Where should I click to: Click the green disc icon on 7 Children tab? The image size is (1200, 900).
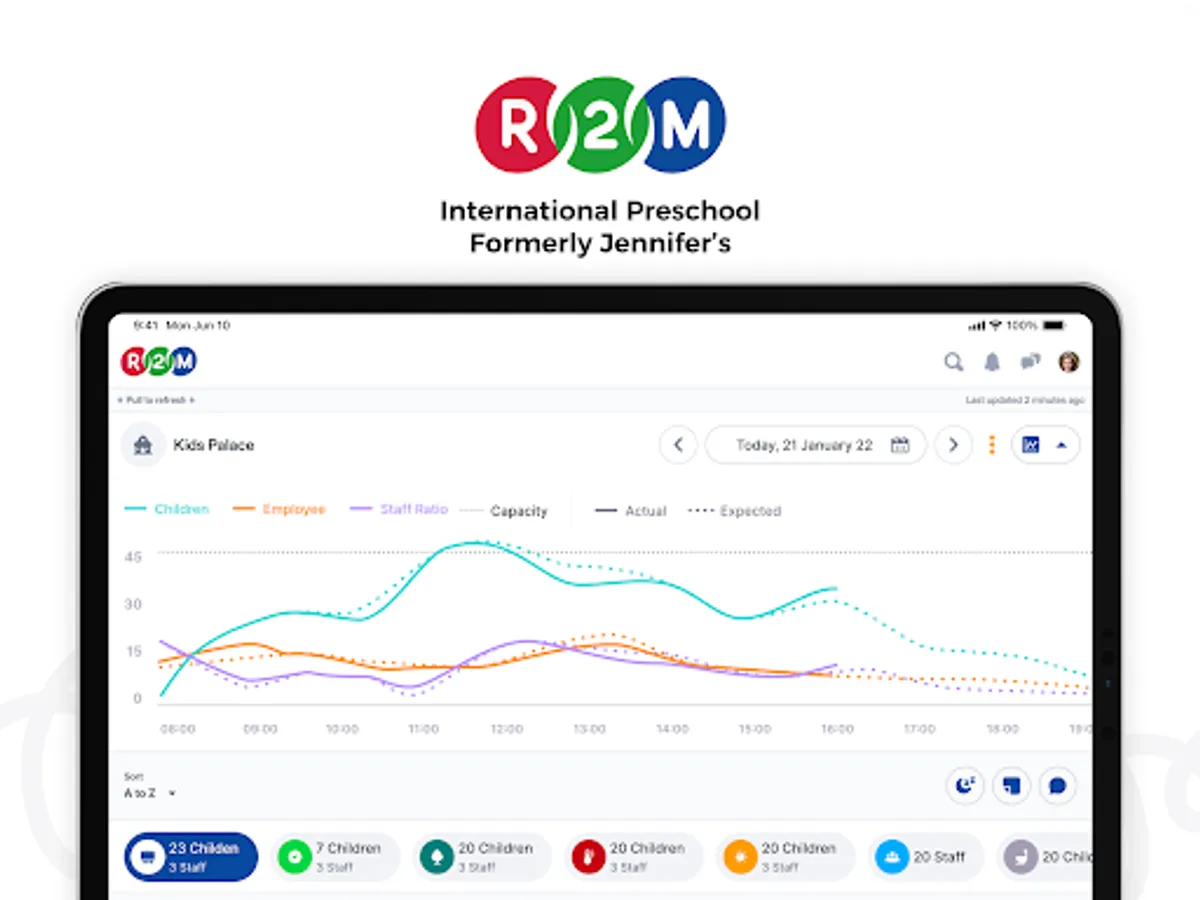coord(294,857)
